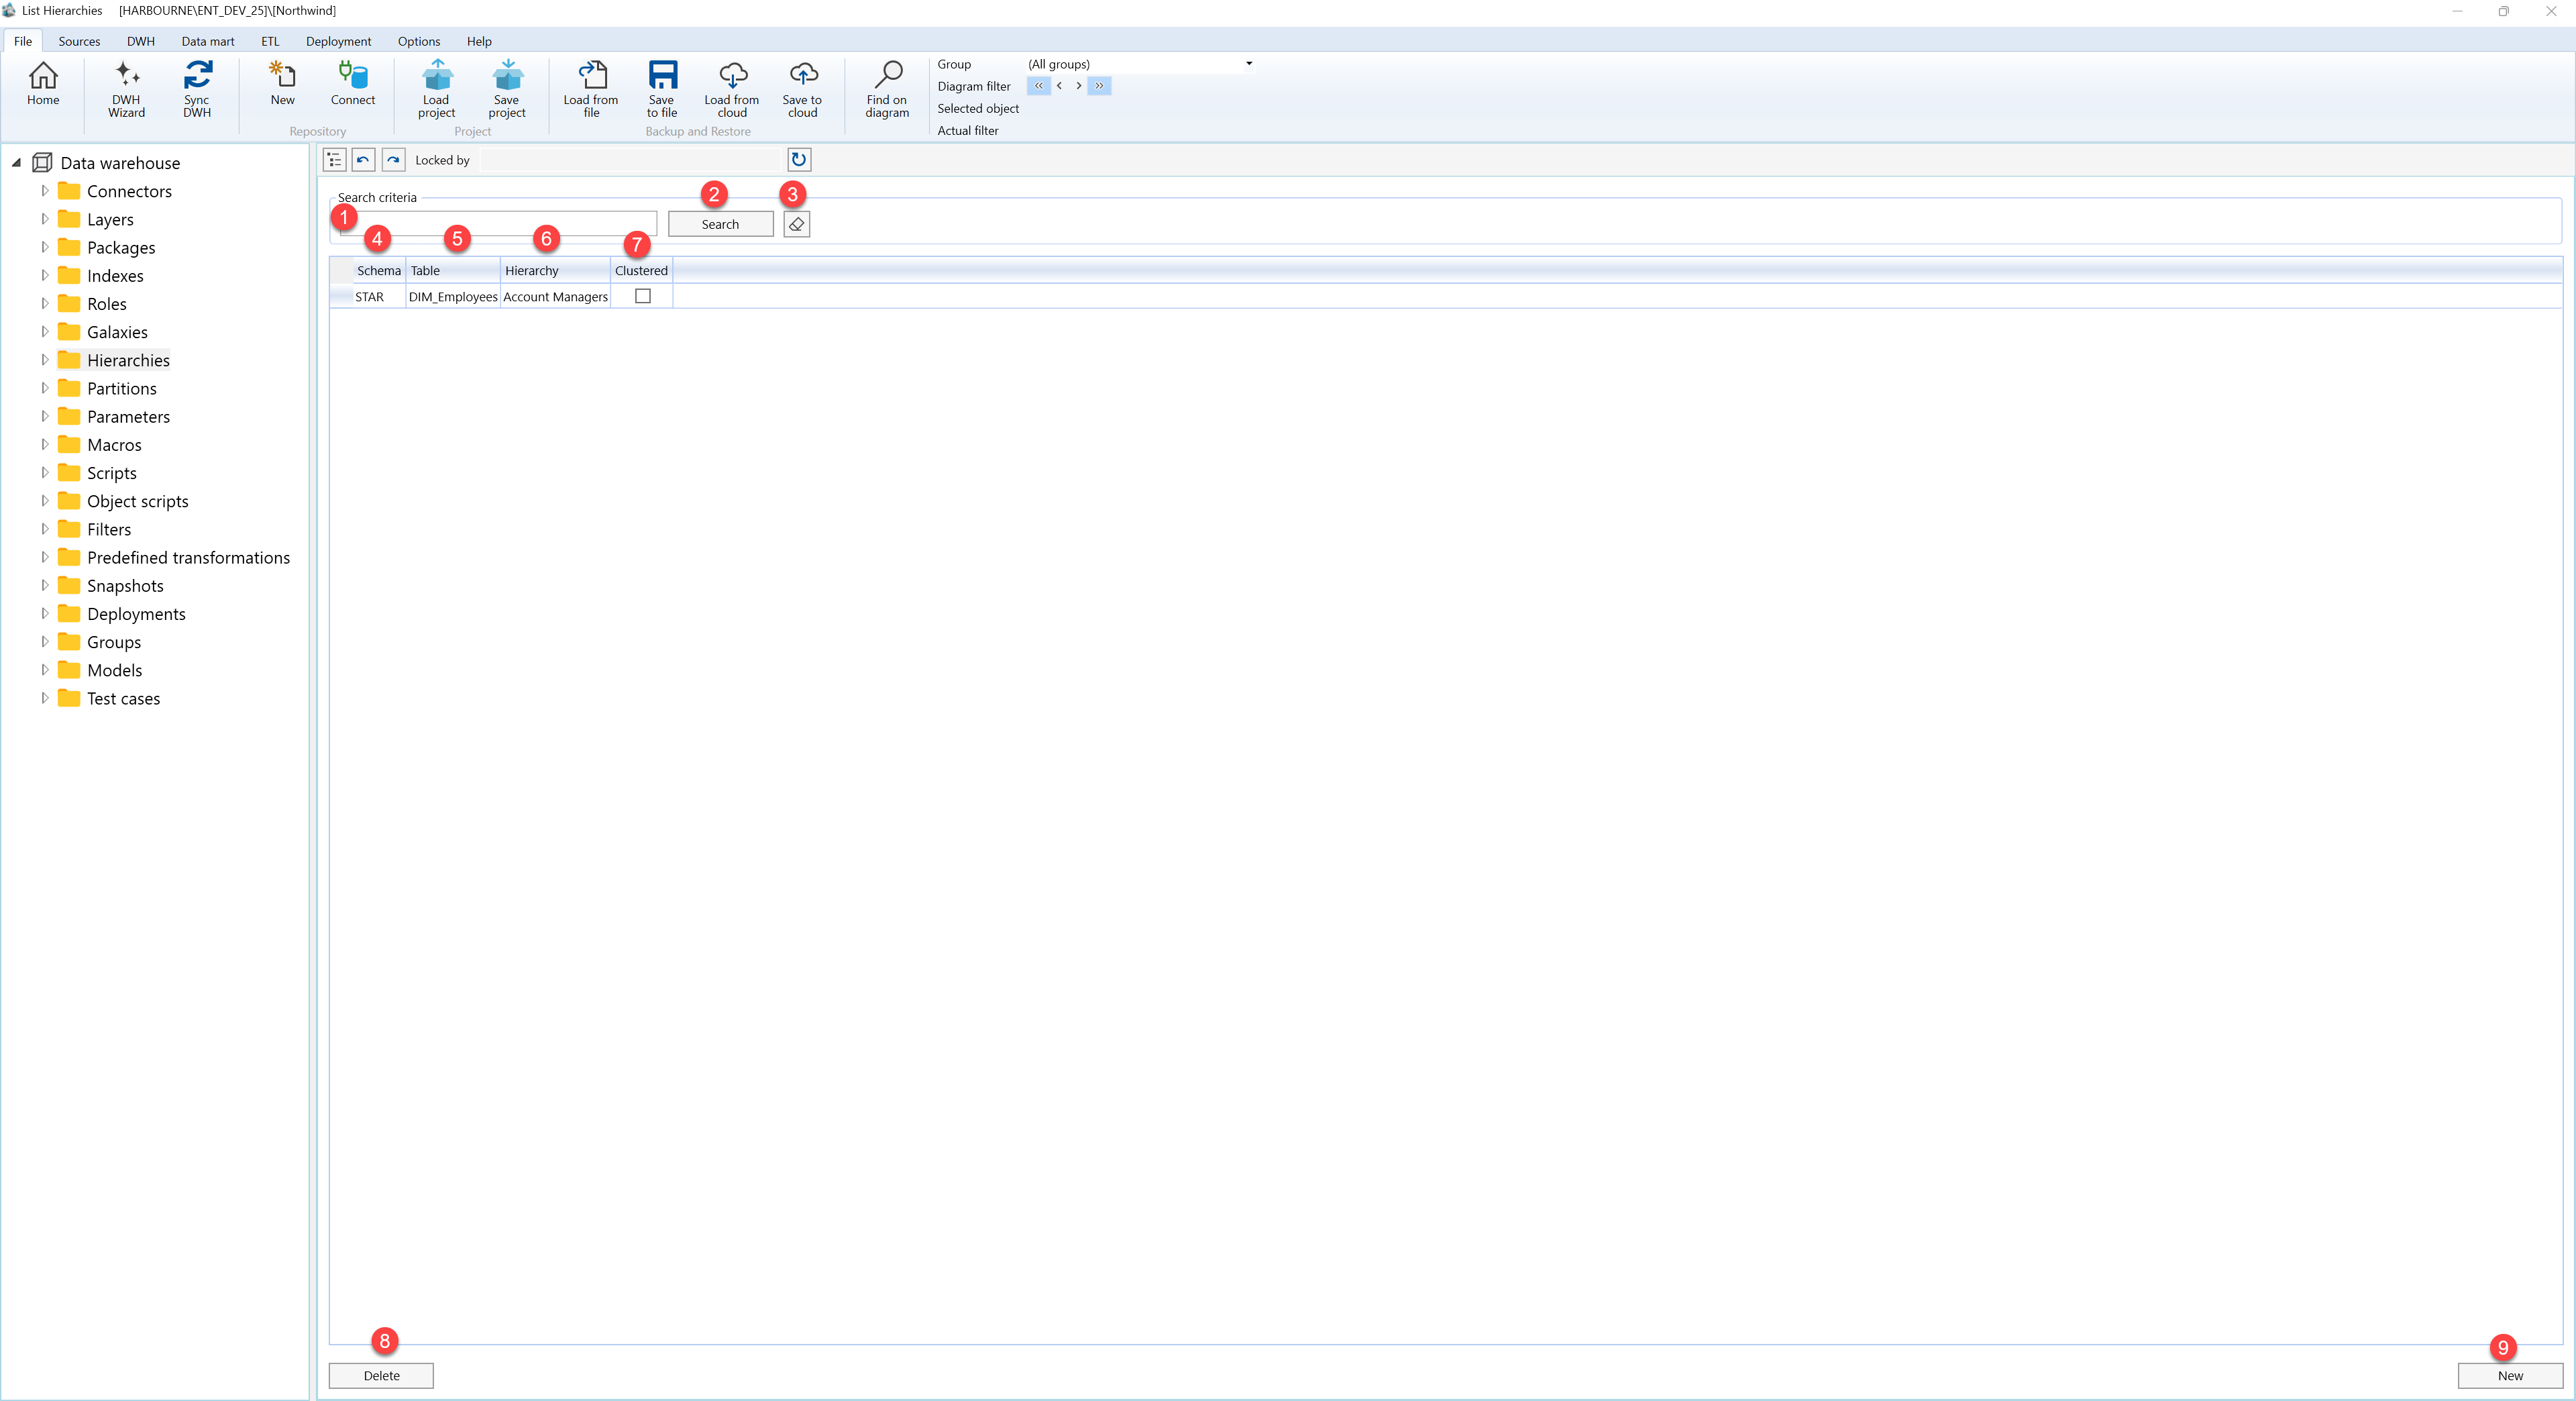Open the ETL tab
The height and width of the screenshot is (1401, 2576).
point(270,41)
